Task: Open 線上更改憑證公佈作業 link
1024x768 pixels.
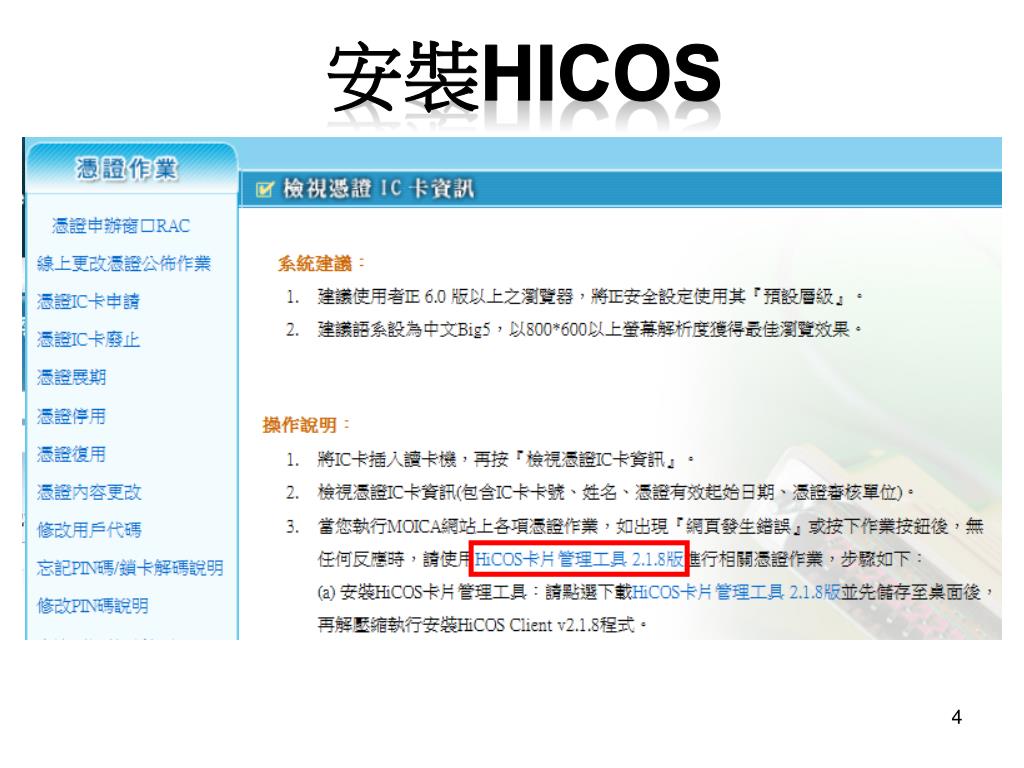Action: (124, 263)
